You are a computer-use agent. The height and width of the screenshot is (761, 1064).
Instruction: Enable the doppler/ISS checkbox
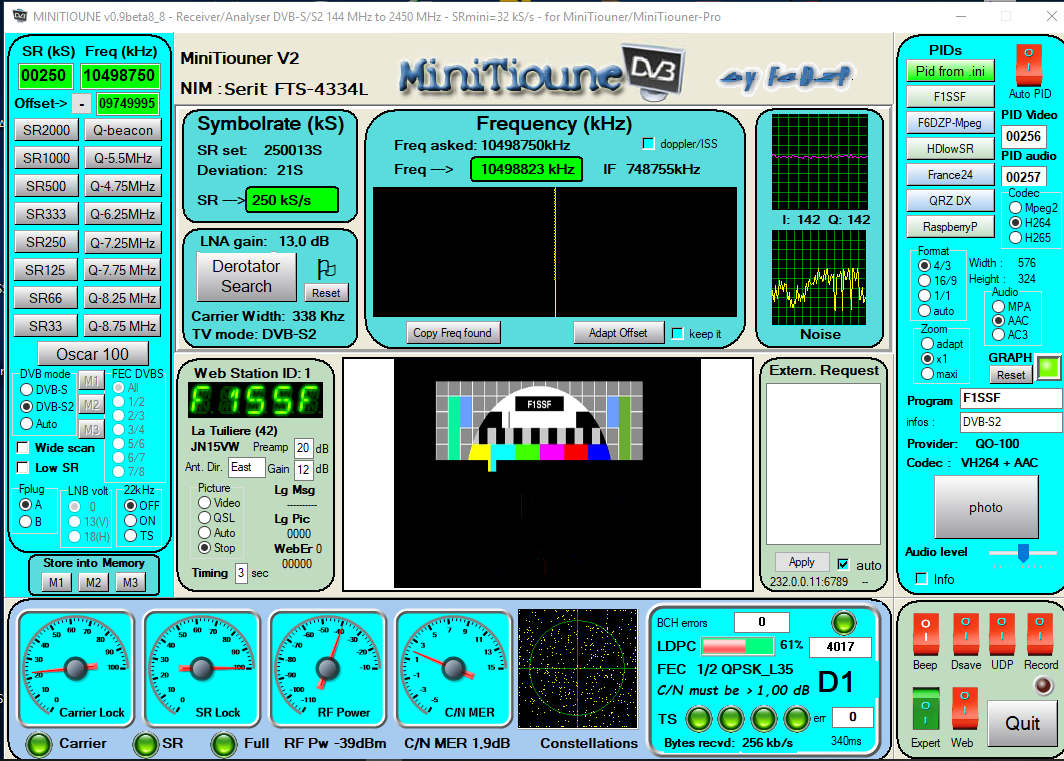coord(648,144)
